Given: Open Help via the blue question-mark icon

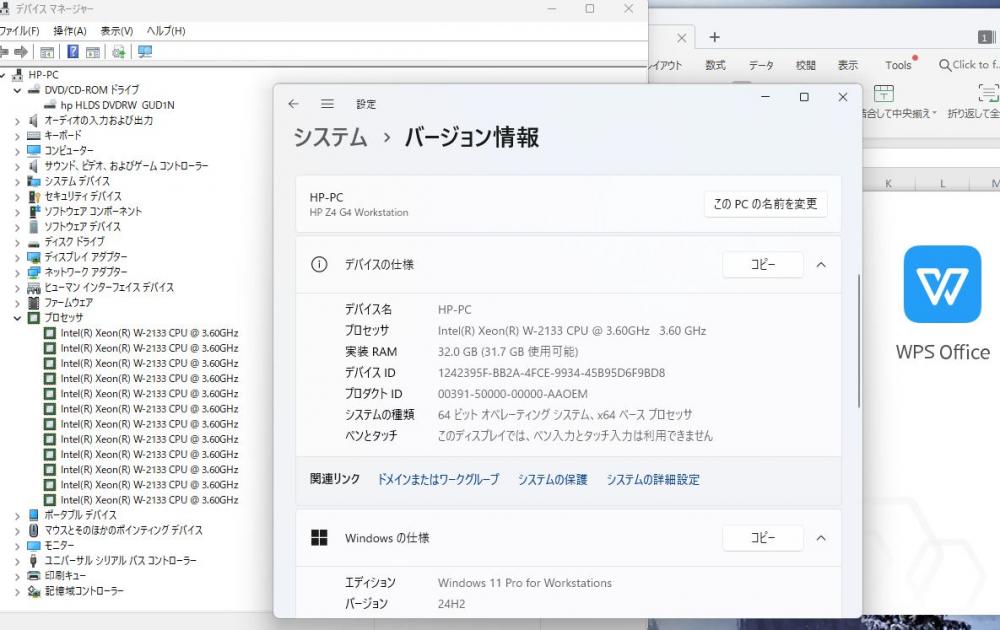Looking at the screenshot, I should coord(73,52).
